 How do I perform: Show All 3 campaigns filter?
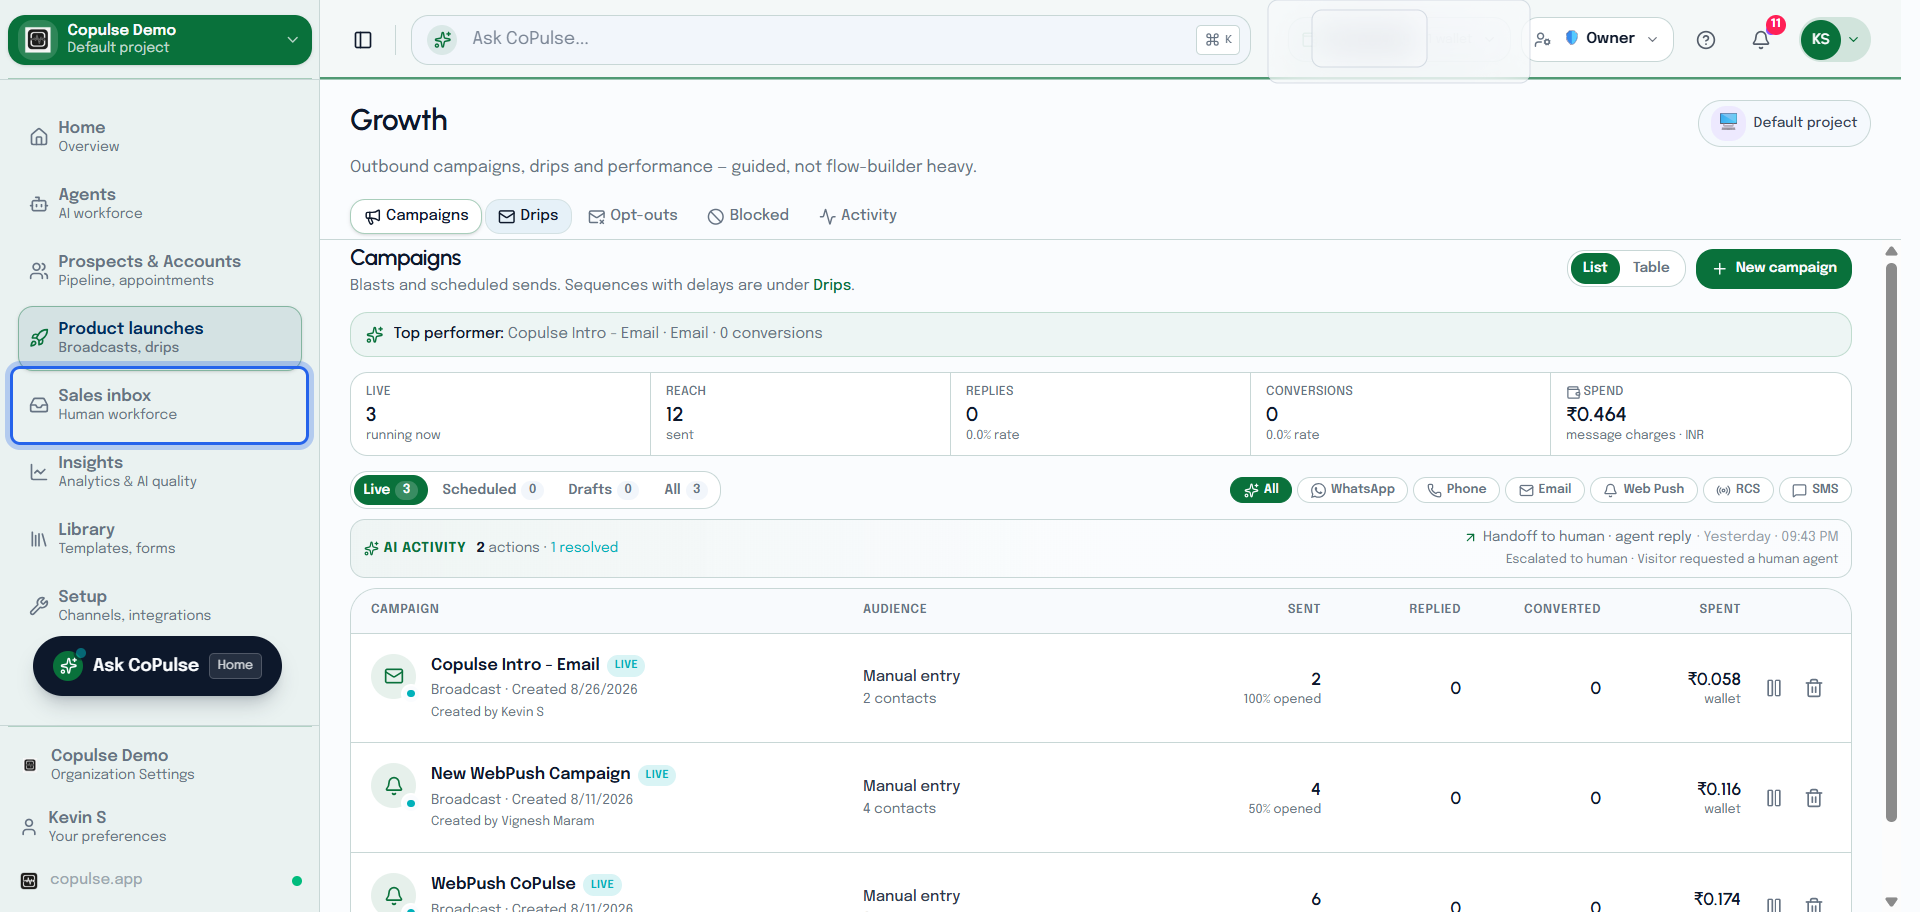(684, 490)
